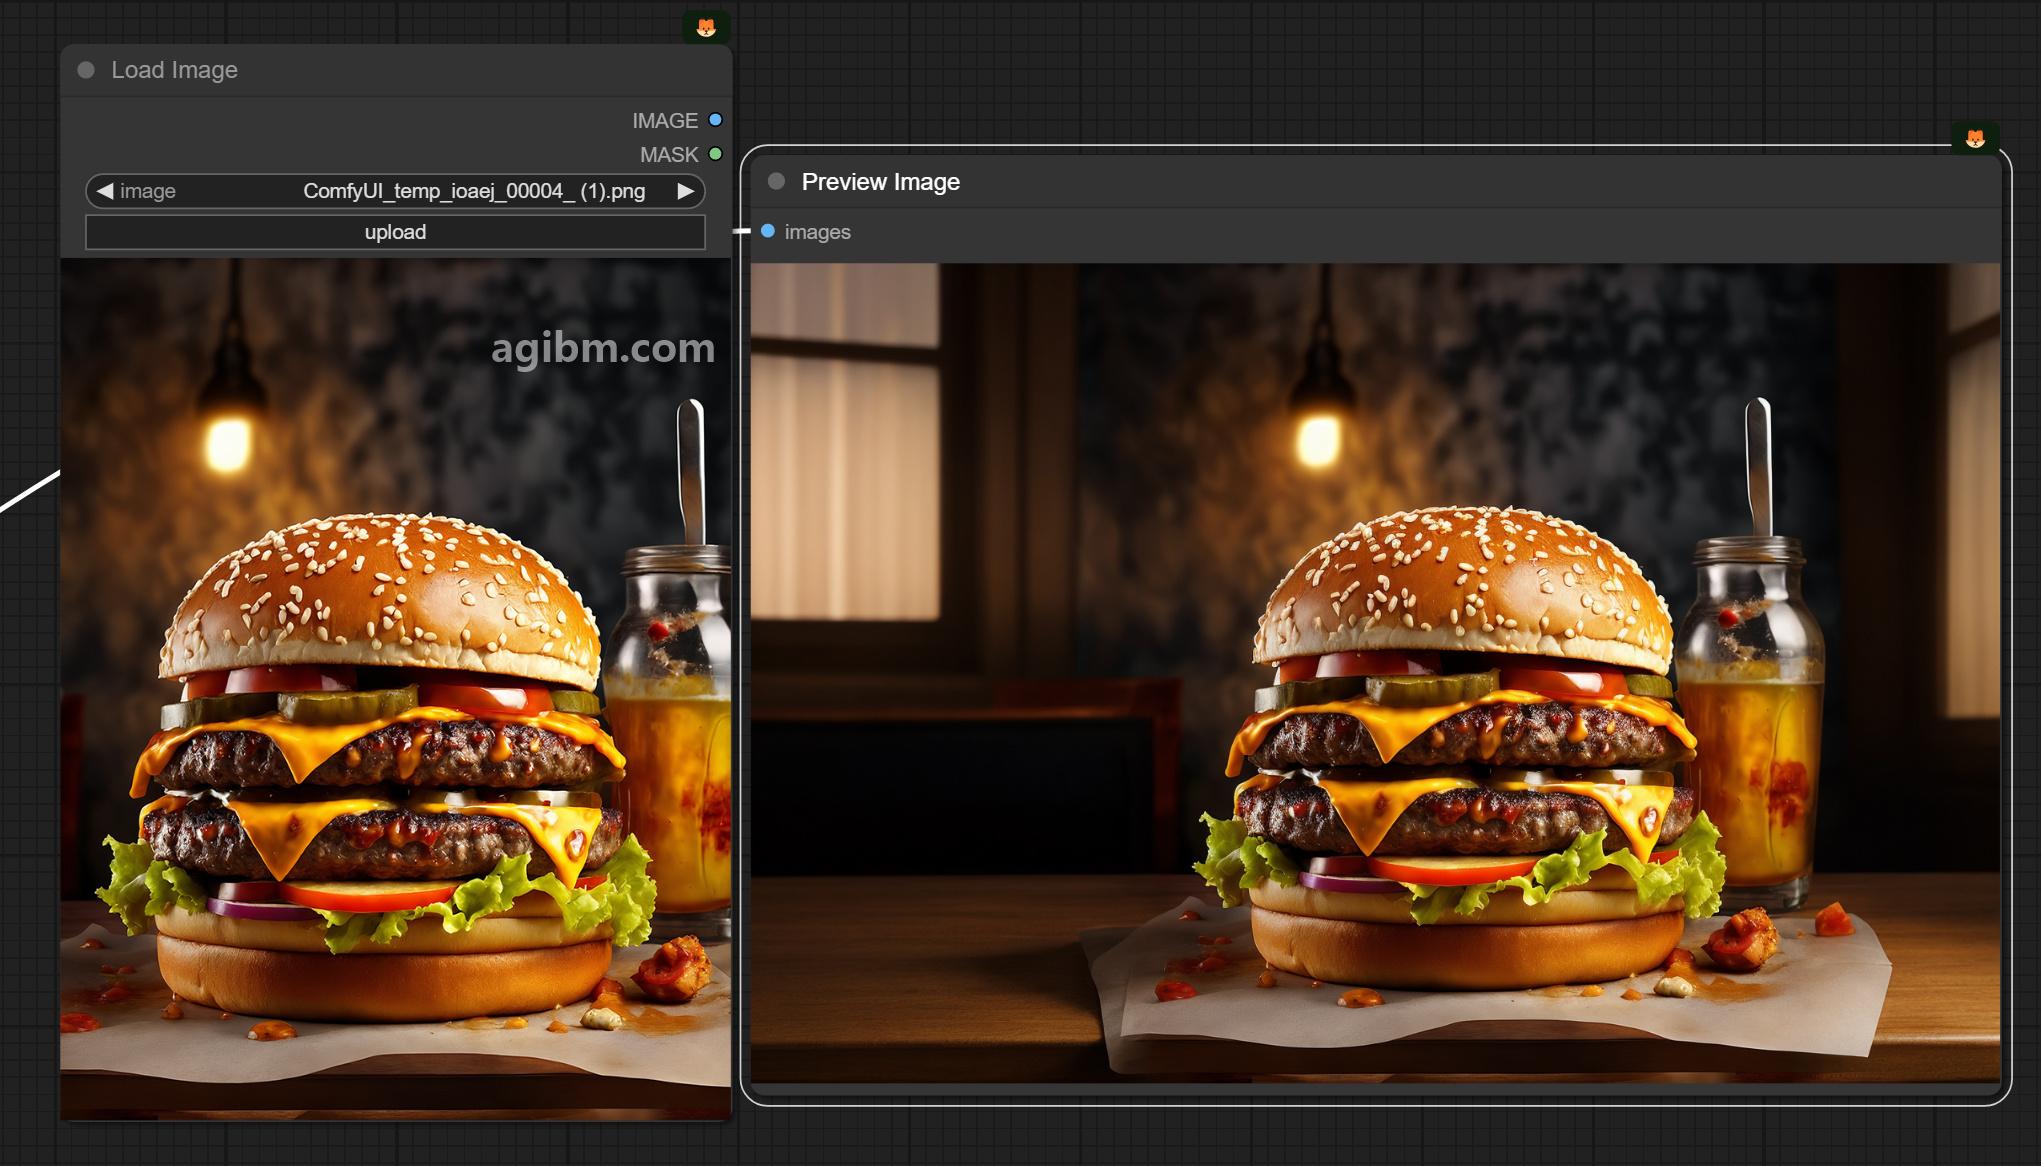The width and height of the screenshot is (2041, 1166).
Task: Click the fox badge above Load Image node
Action: [x=706, y=27]
